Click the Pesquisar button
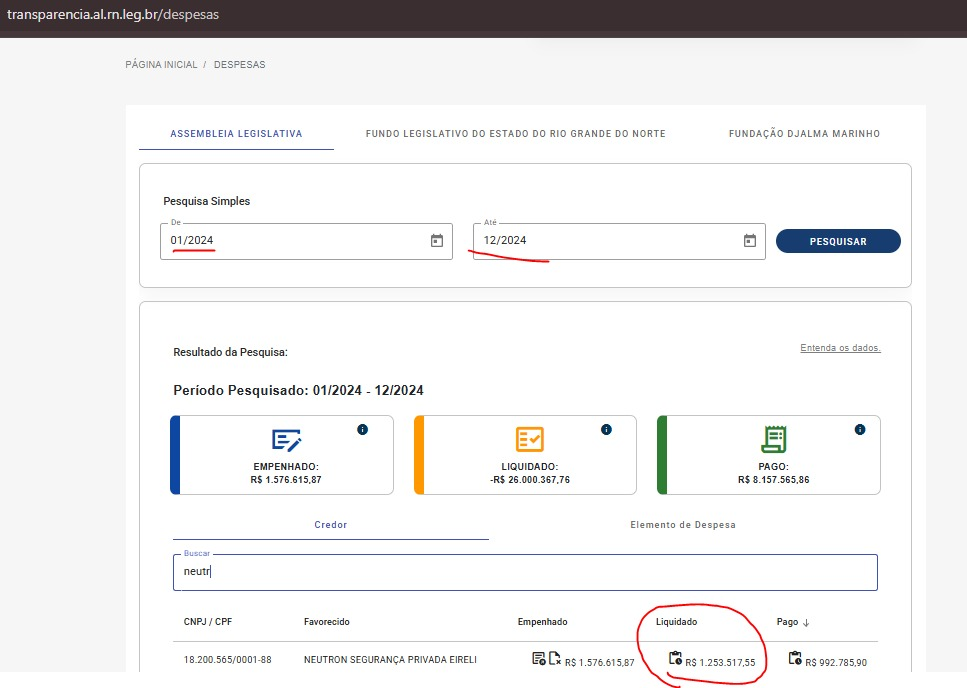The height and width of the screenshot is (688, 967). (x=838, y=241)
